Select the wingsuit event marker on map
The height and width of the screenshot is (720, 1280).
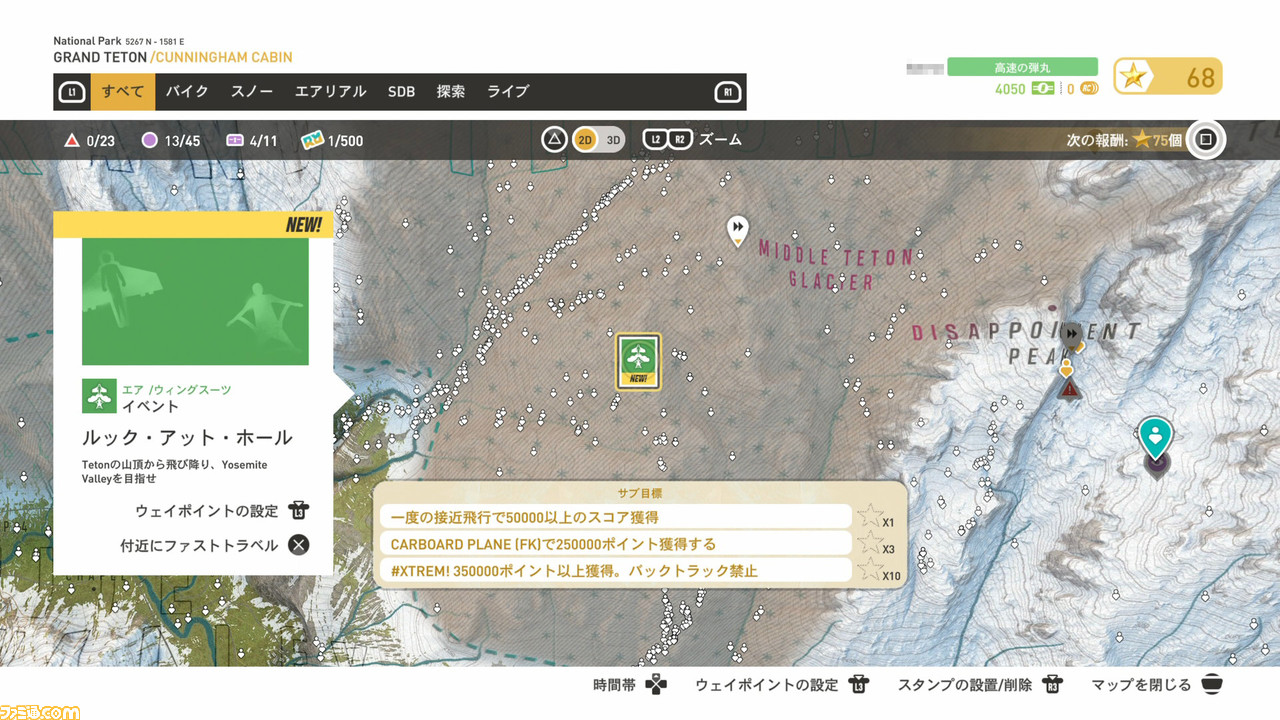(638, 360)
